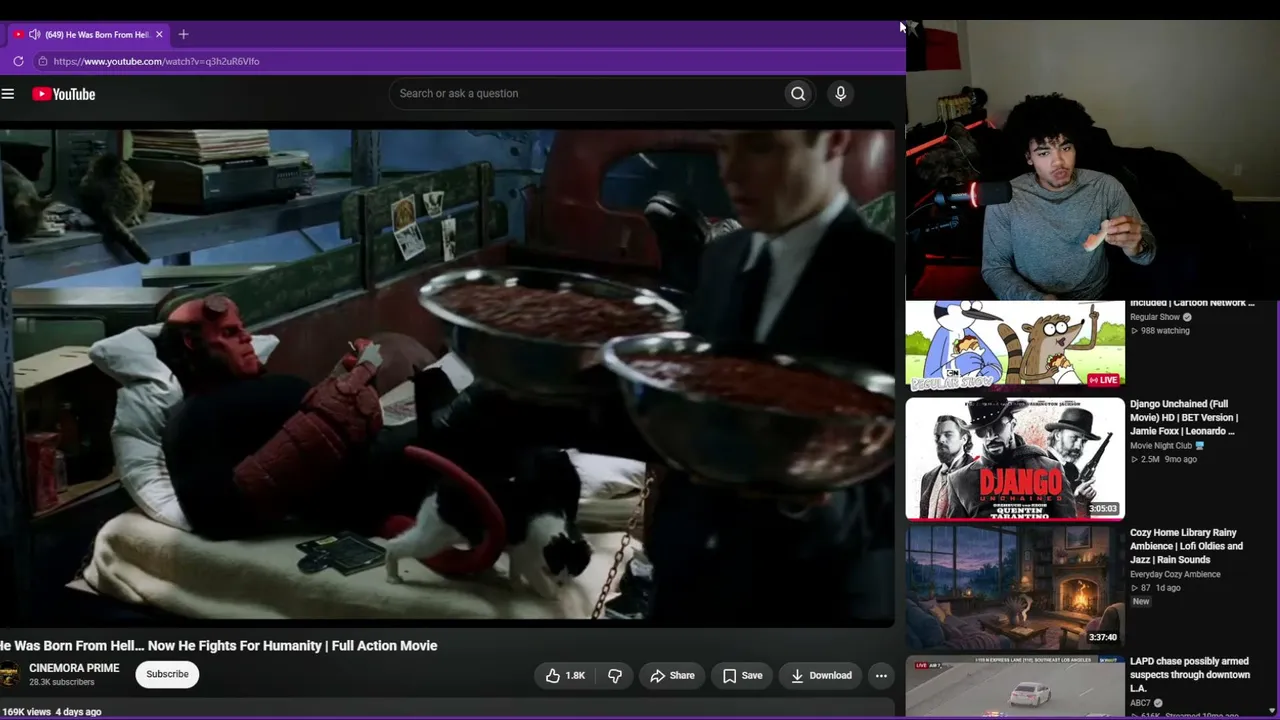Click the '28.3K subscribers' count text
Image resolution: width=1280 pixels, height=720 pixels.
coord(62,683)
